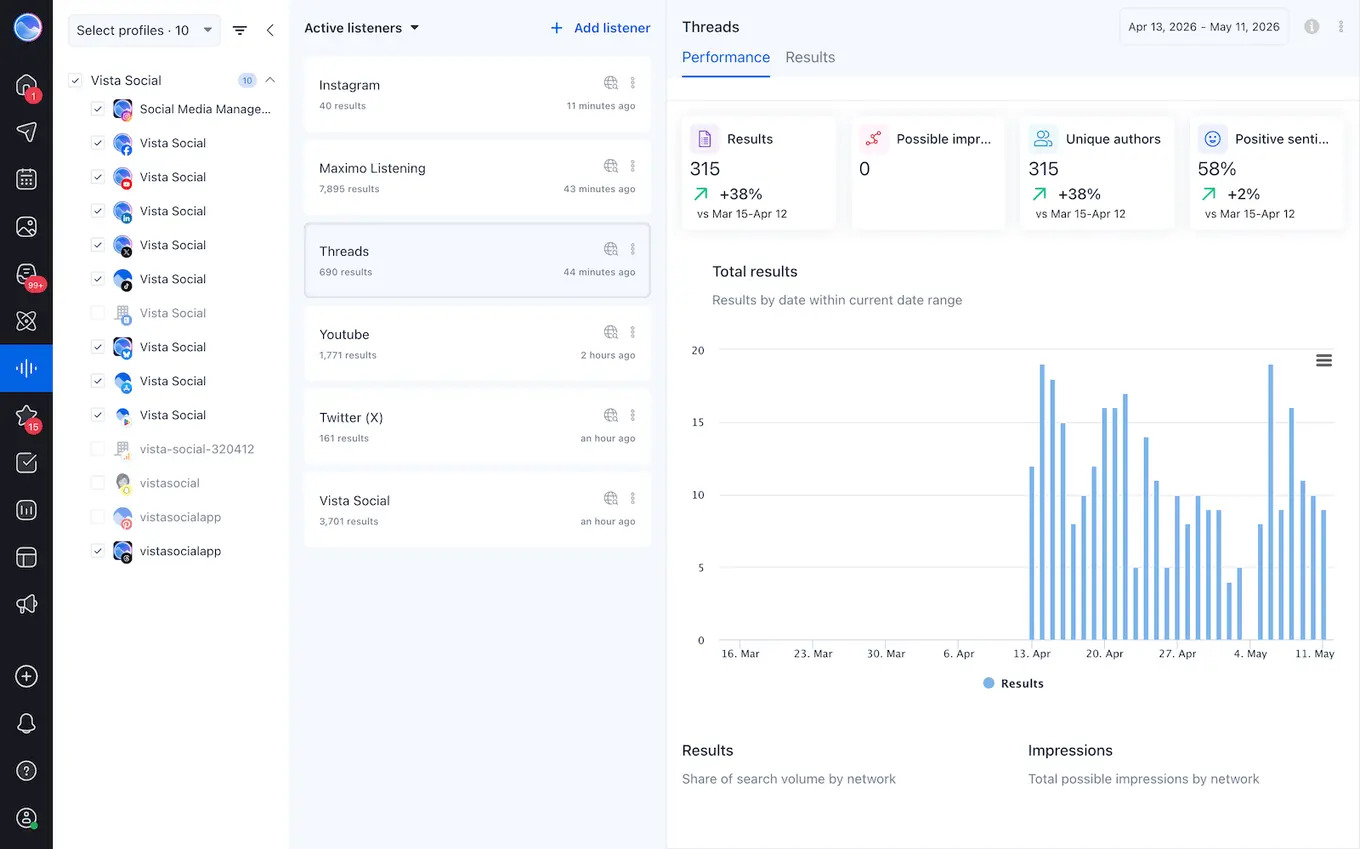Open the help question mark icon

pos(27,771)
